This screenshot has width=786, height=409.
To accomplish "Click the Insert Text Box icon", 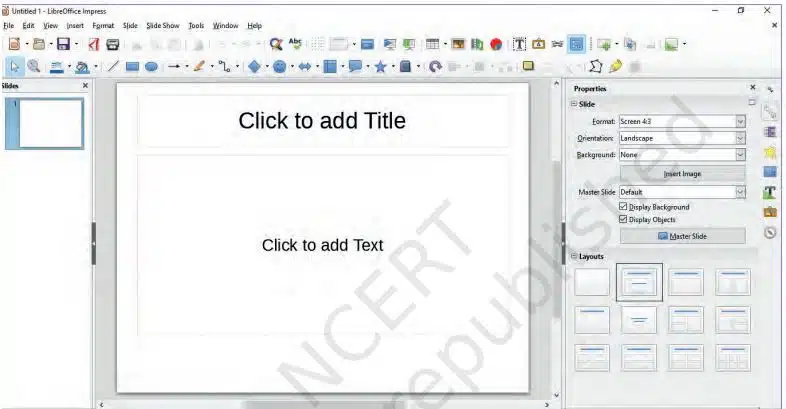I will [x=520, y=44].
